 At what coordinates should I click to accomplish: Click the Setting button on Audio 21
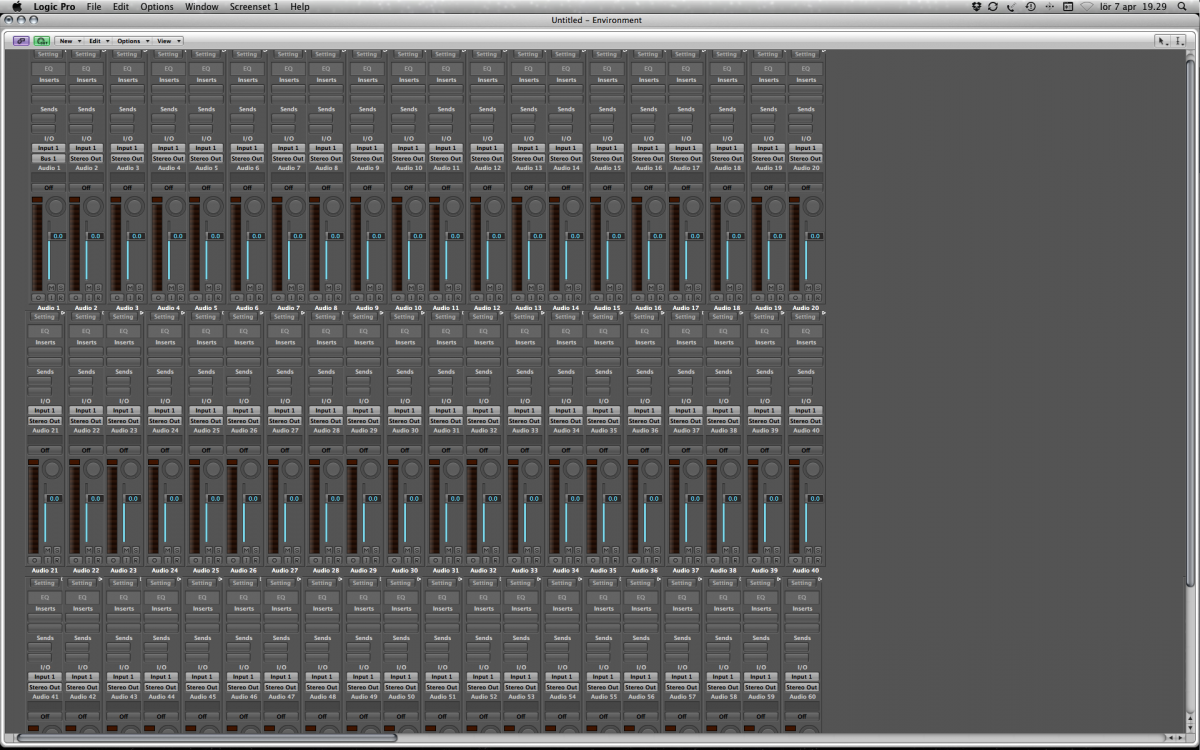tap(45, 316)
